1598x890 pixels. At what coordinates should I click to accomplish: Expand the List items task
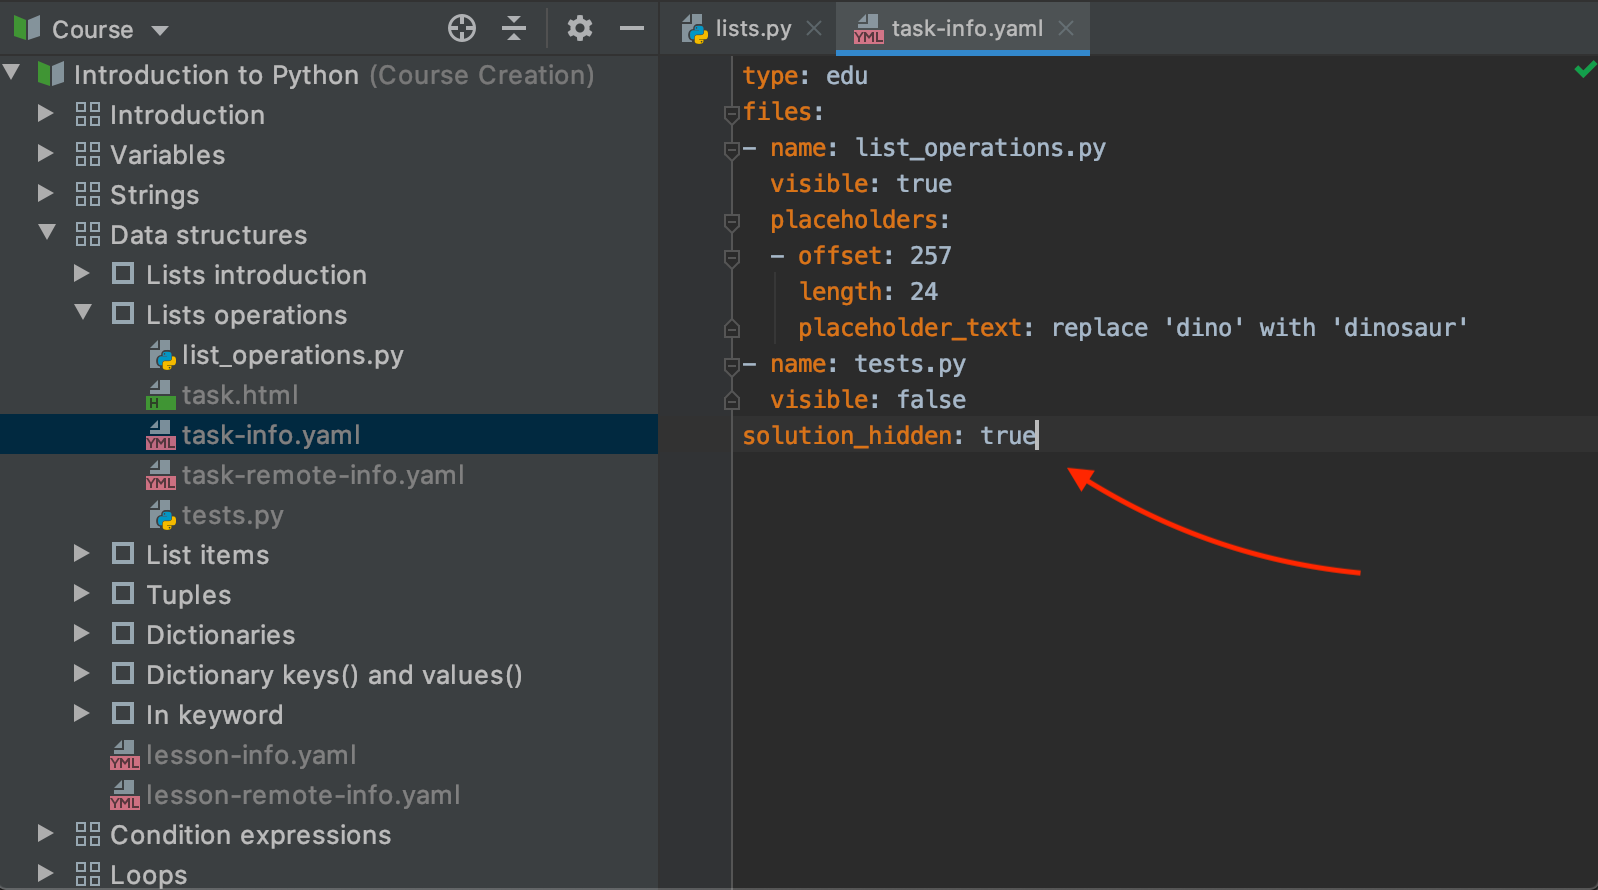pos(82,553)
